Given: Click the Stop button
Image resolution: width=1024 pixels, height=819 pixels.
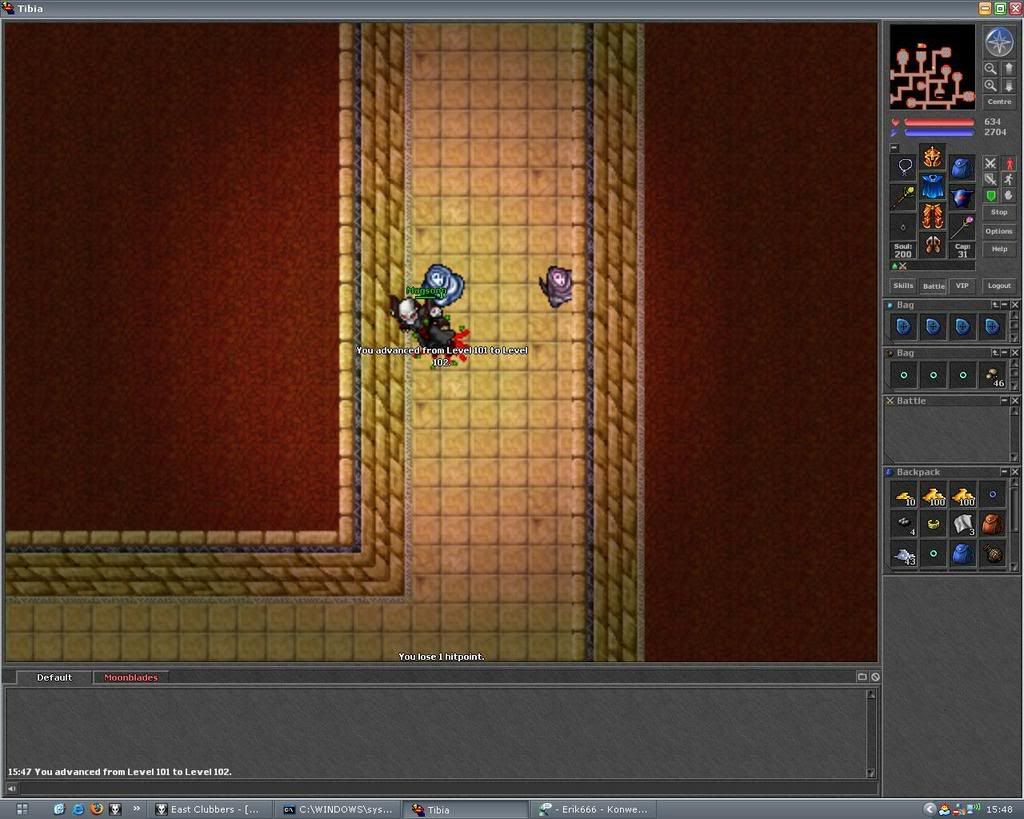Looking at the screenshot, I should pos(999,212).
